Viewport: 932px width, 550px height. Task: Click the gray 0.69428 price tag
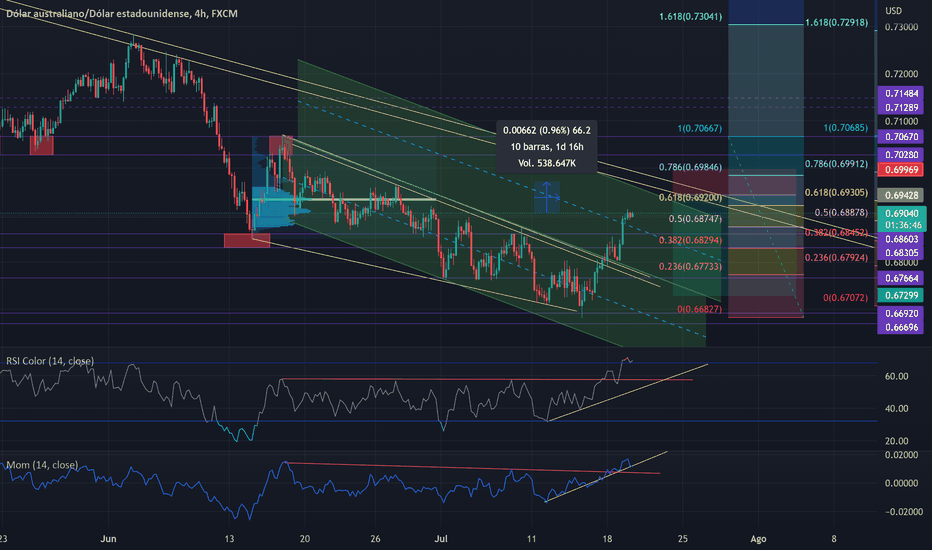click(x=900, y=195)
